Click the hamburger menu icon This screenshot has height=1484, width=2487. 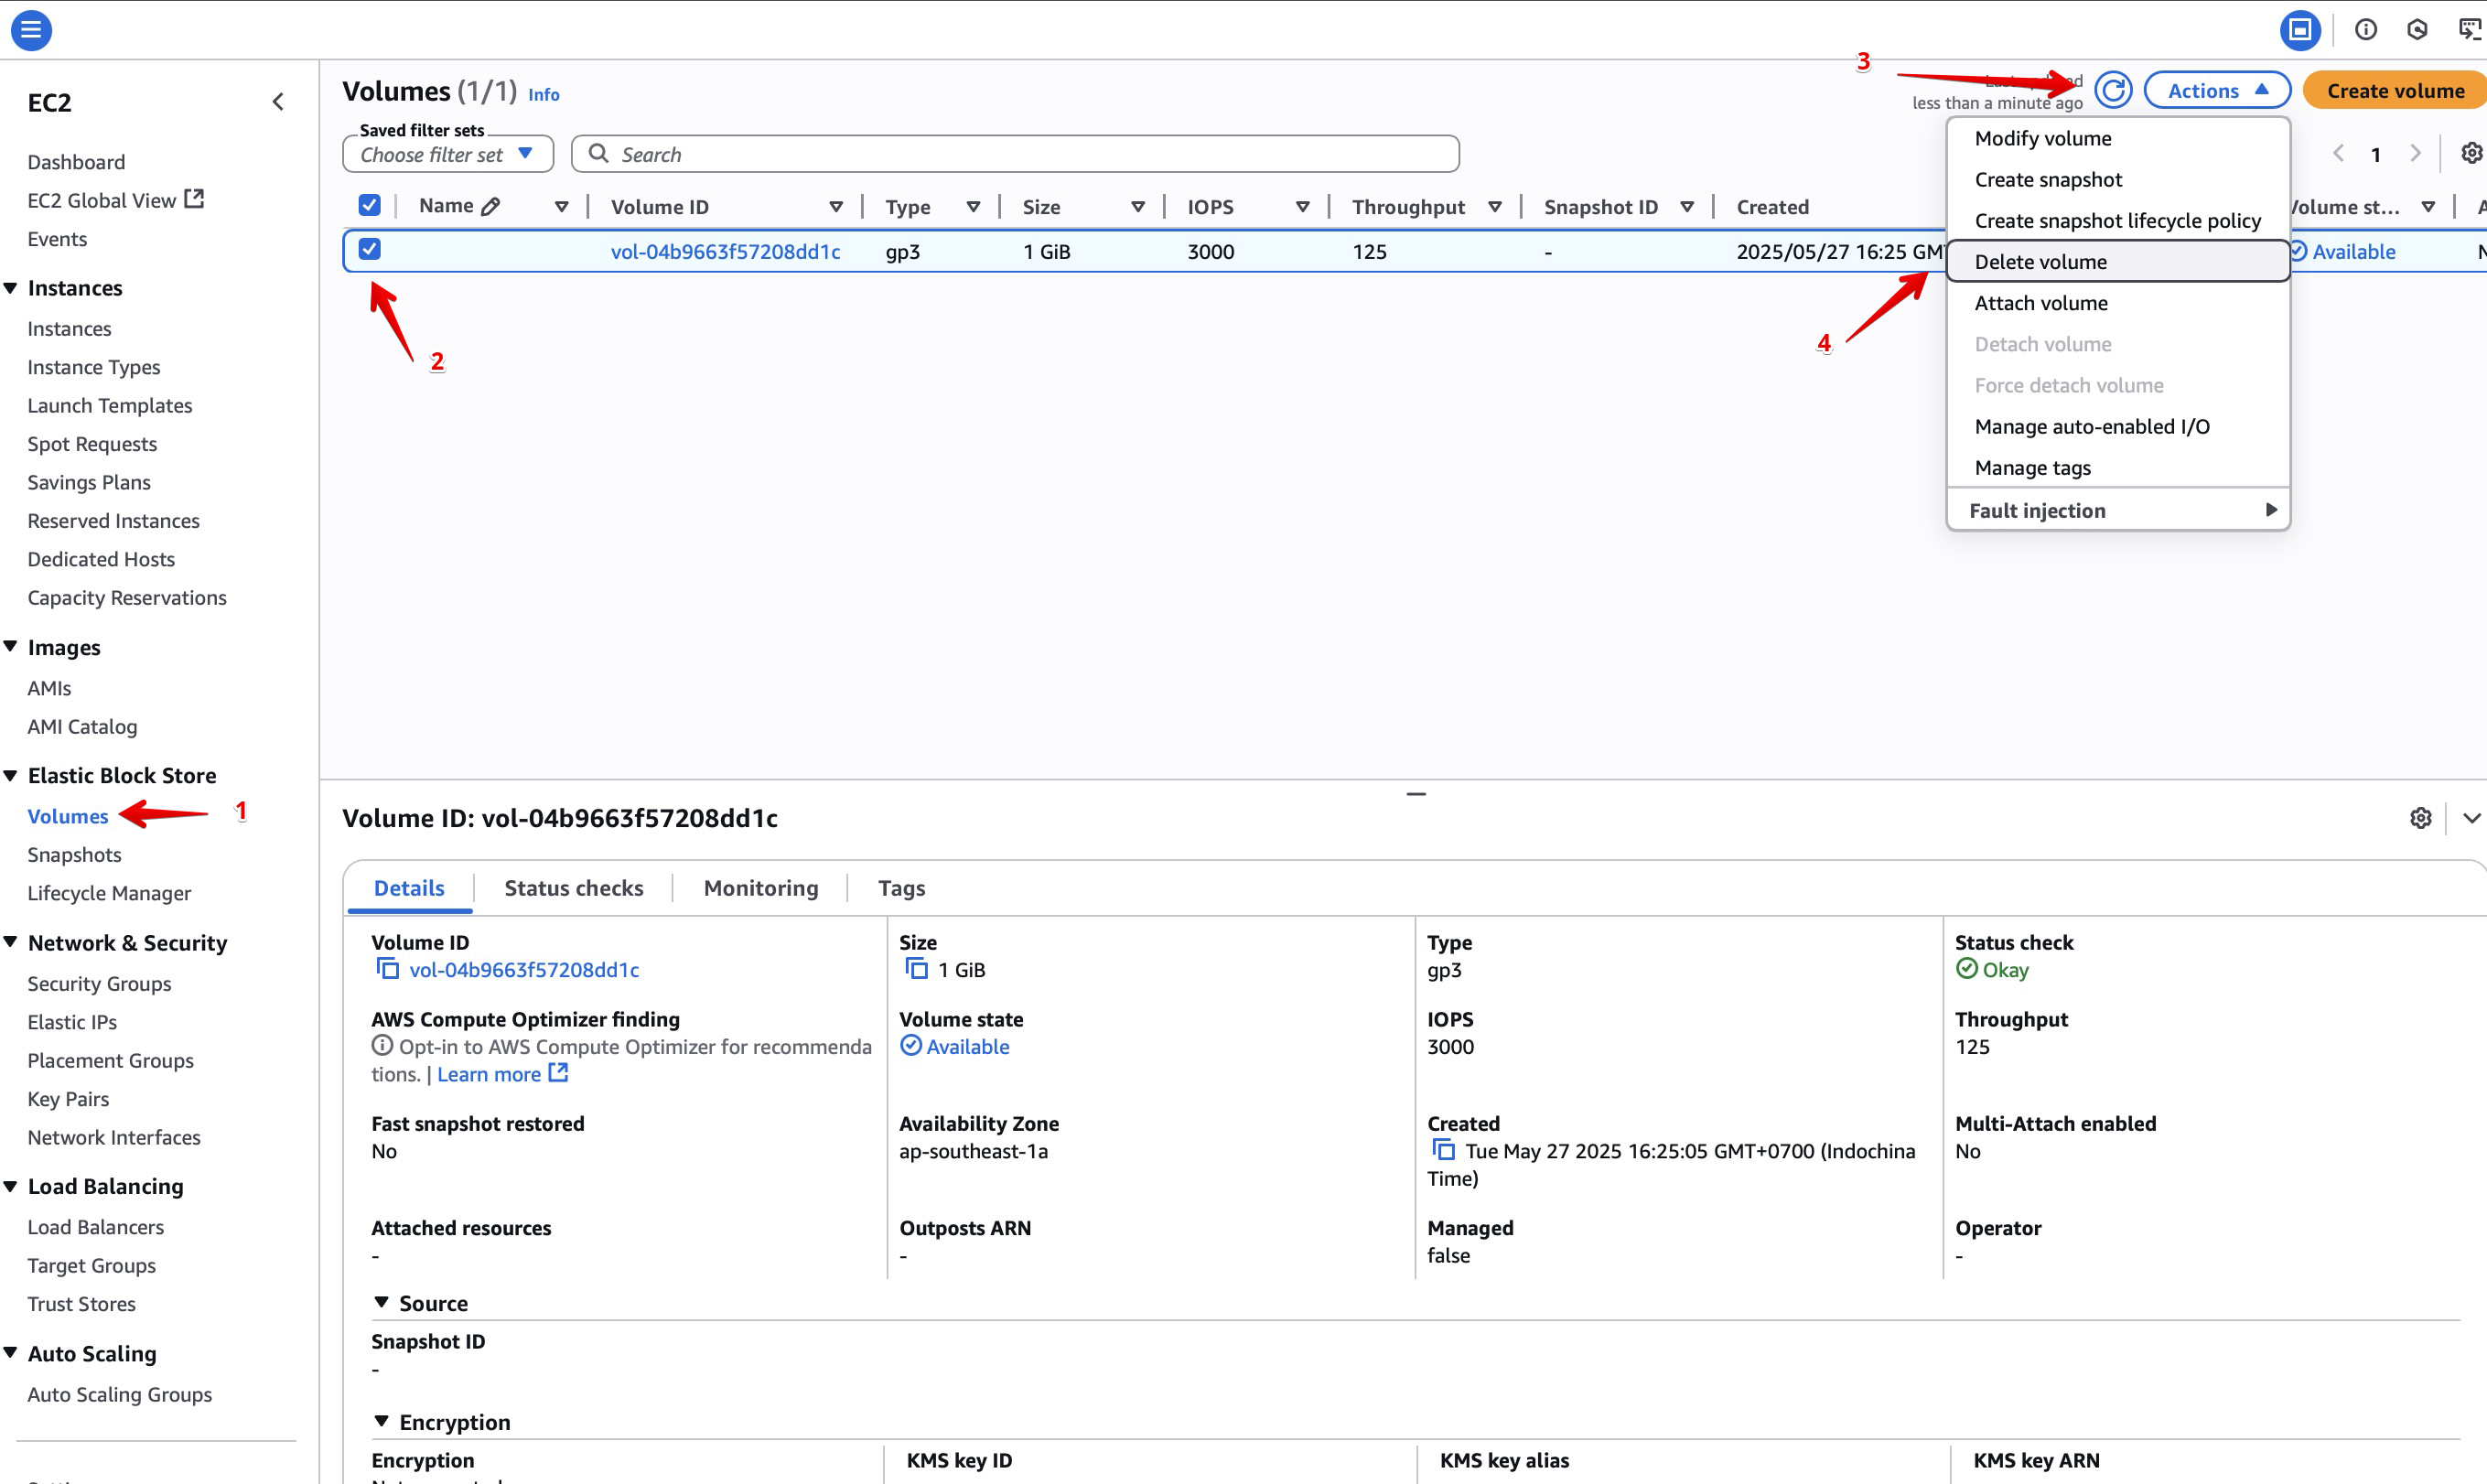[31, 29]
